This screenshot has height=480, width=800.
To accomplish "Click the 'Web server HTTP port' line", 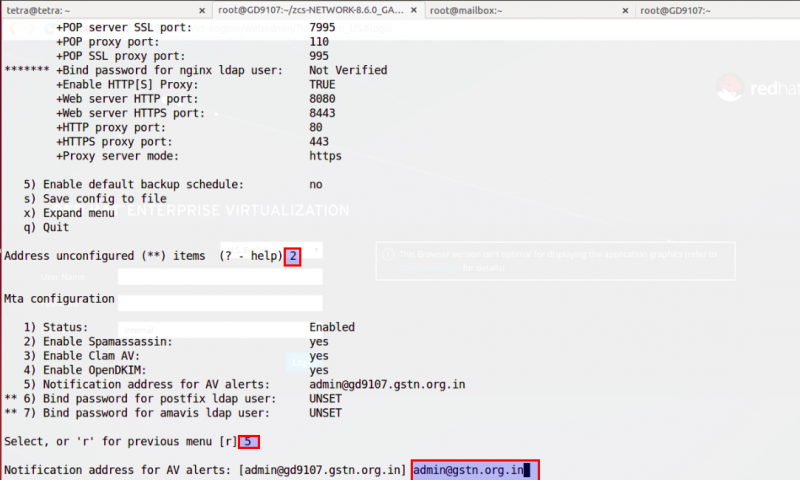I will 127,99.
